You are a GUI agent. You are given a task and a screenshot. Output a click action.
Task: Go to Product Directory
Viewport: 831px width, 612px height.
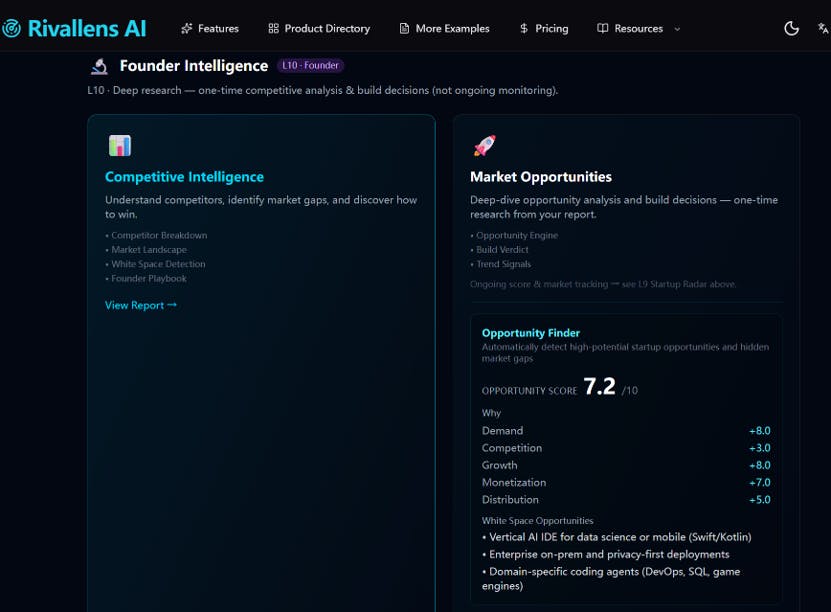pyautogui.click(x=319, y=29)
